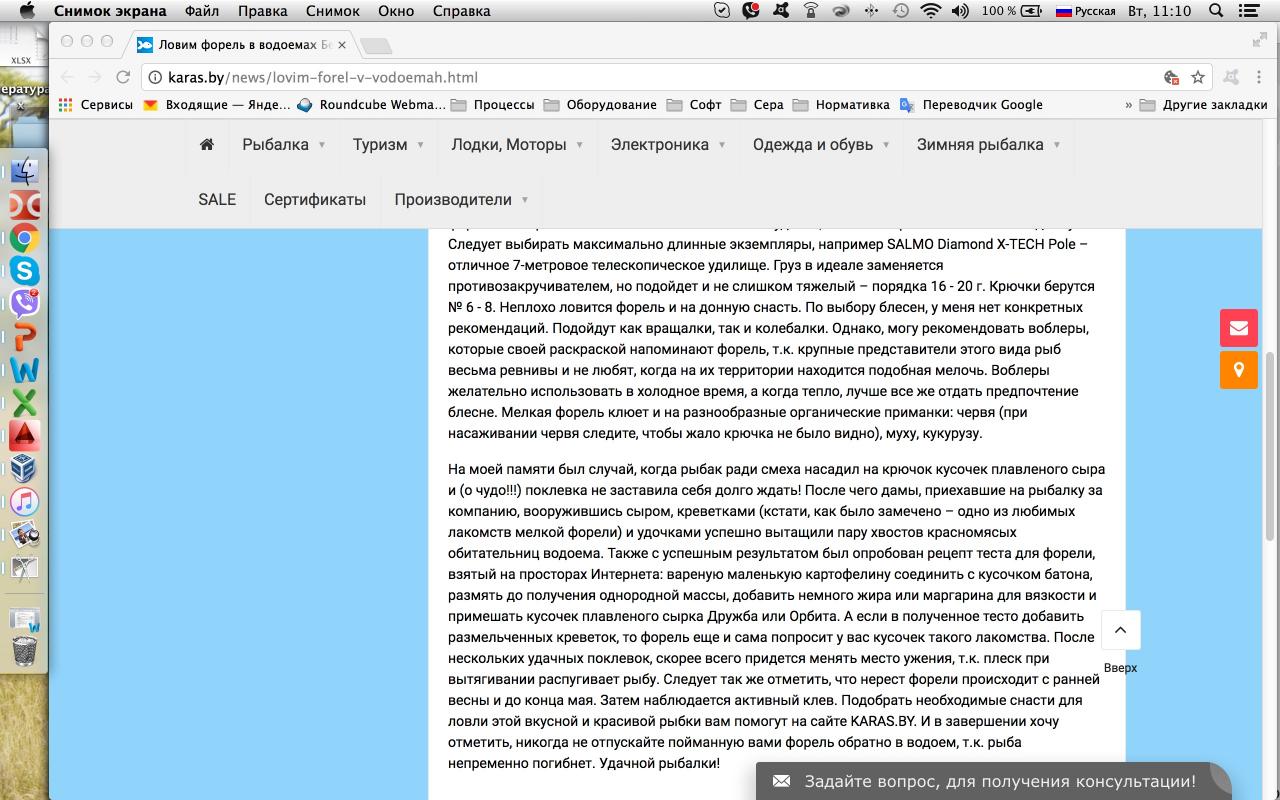Open Skype from the dock
Image resolution: width=1280 pixels, height=800 pixels.
24,271
